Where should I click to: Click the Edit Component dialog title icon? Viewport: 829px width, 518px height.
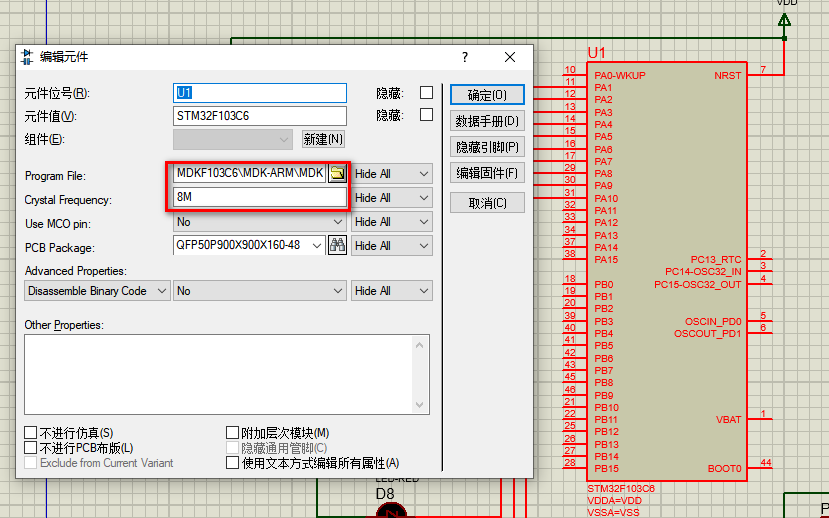[26, 57]
